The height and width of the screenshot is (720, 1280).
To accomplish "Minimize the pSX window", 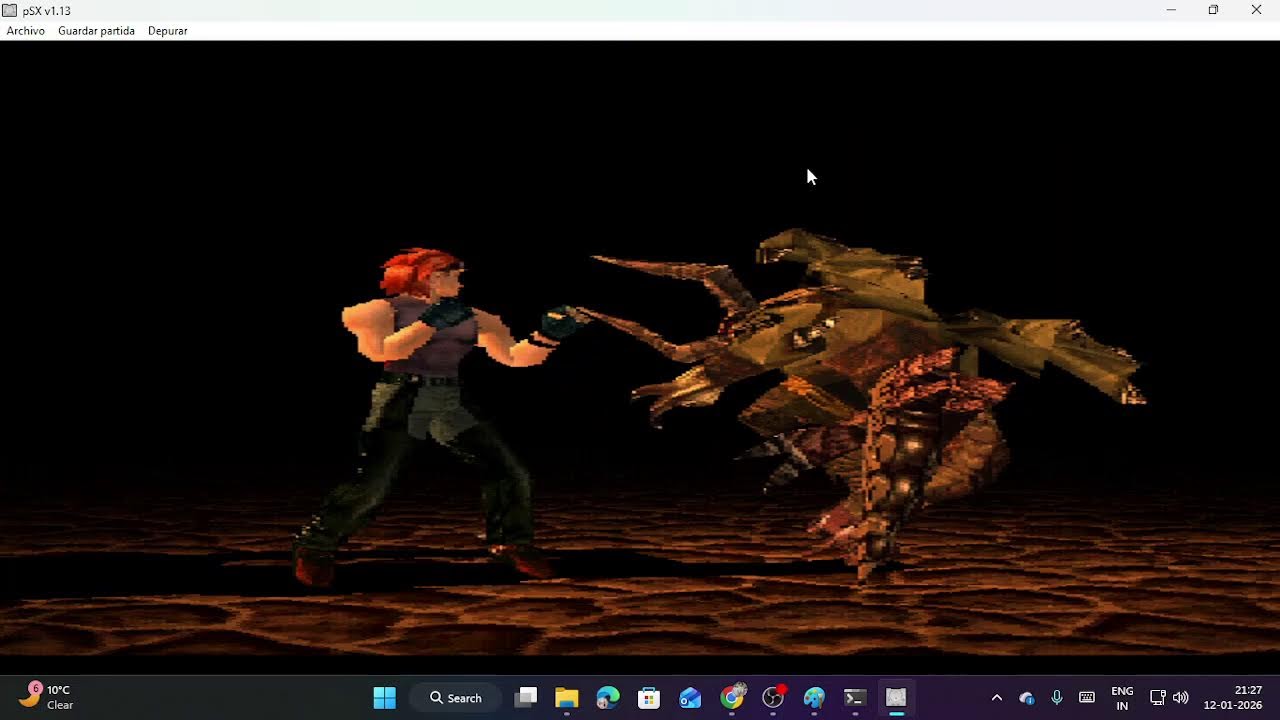I will click(1171, 10).
